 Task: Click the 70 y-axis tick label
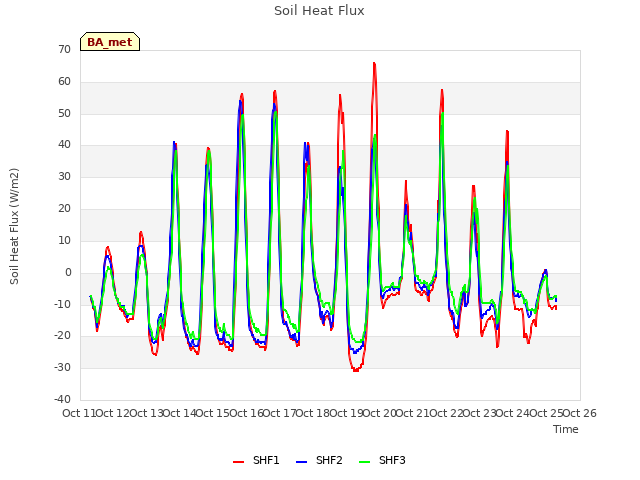click(64, 50)
